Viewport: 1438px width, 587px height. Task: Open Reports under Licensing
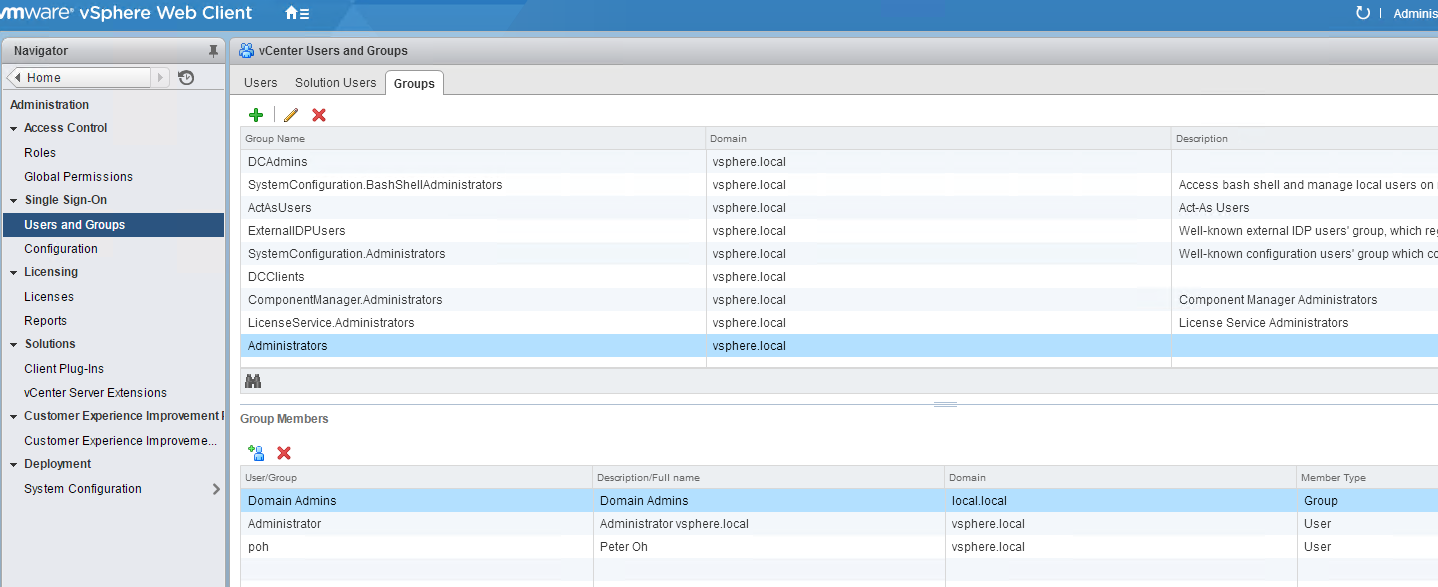coord(45,321)
